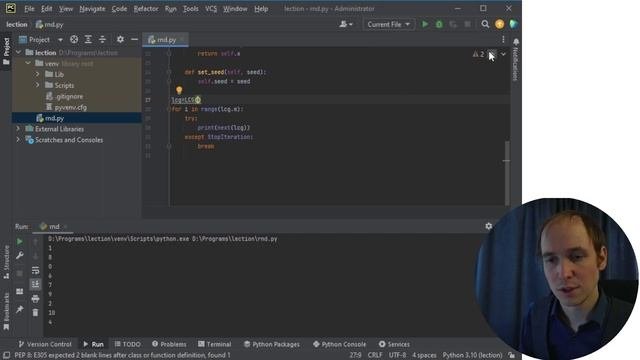Open Search Everywhere magnifier
The height and width of the screenshot is (360, 640).
point(485,24)
